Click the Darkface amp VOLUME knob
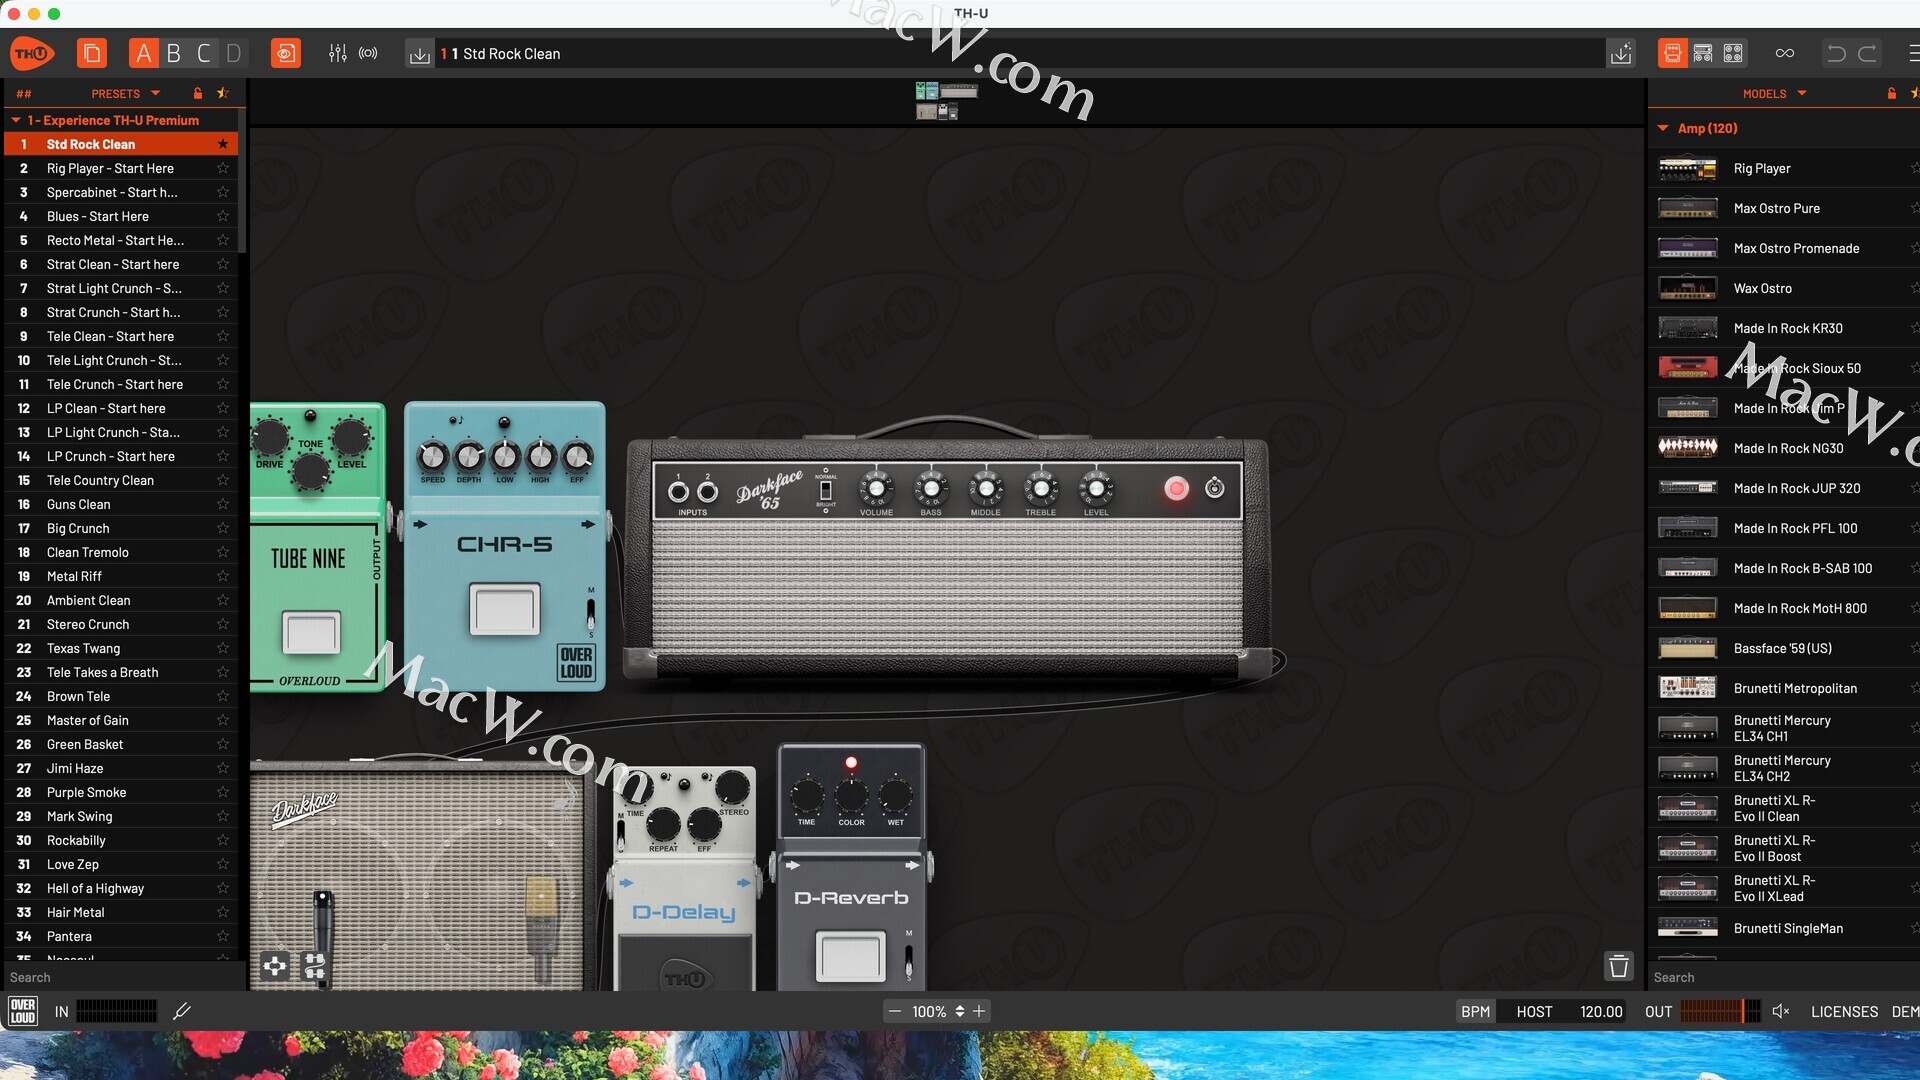Viewport: 1920px width, 1080px height. click(876, 489)
